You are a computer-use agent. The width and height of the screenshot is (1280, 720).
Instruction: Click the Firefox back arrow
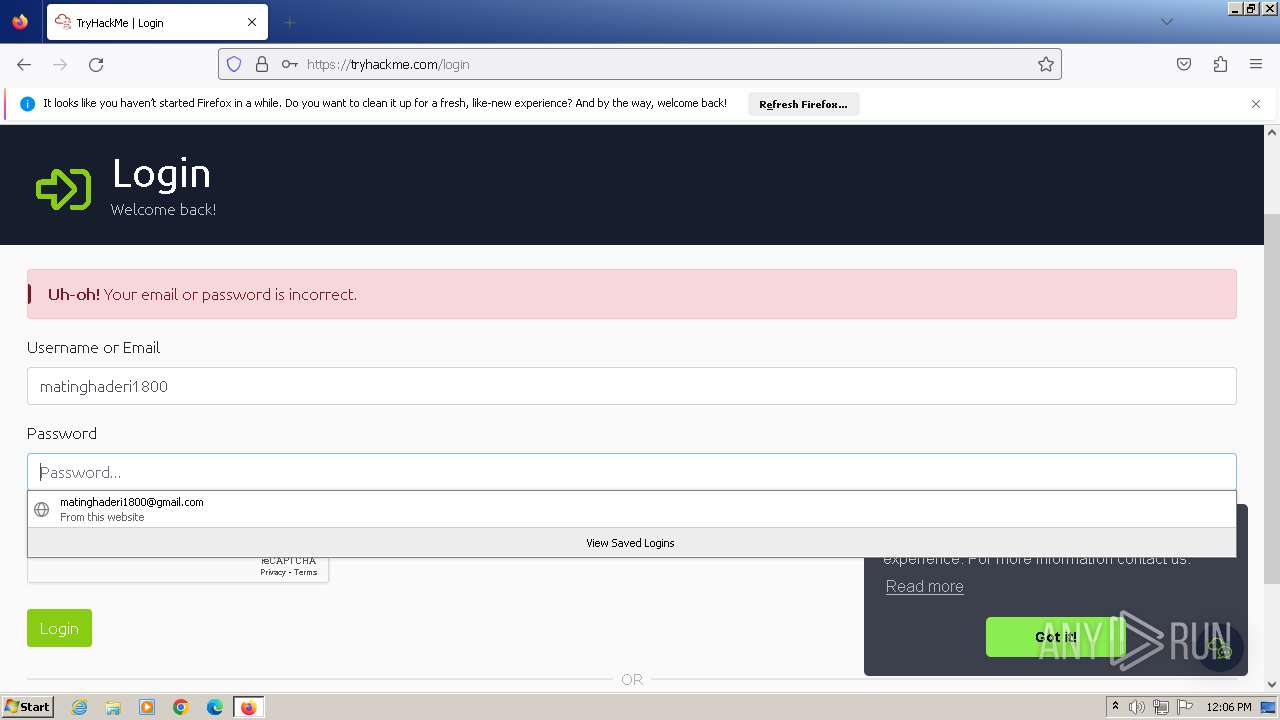pyautogui.click(x=24, y=64)
